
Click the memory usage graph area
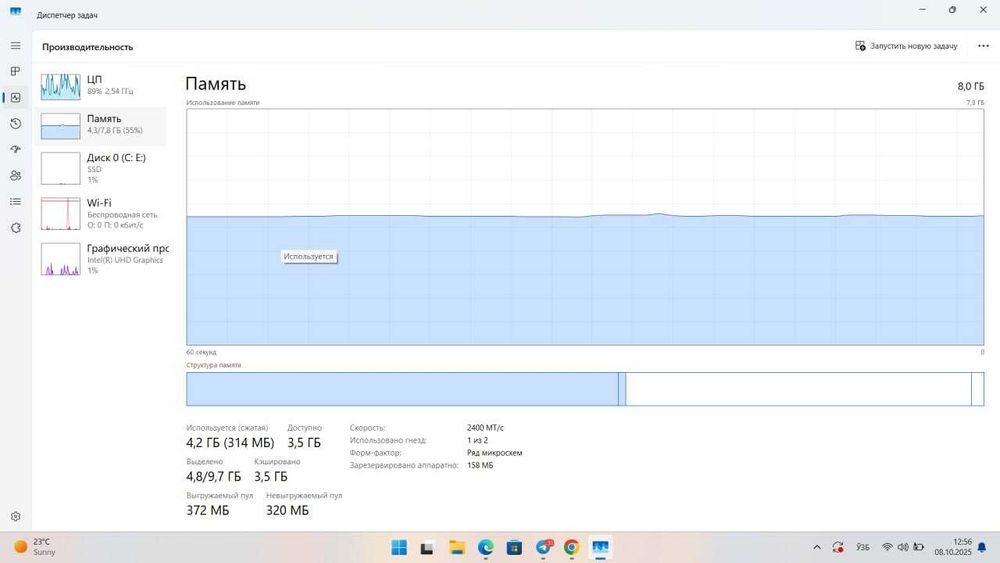click(585, 227)
